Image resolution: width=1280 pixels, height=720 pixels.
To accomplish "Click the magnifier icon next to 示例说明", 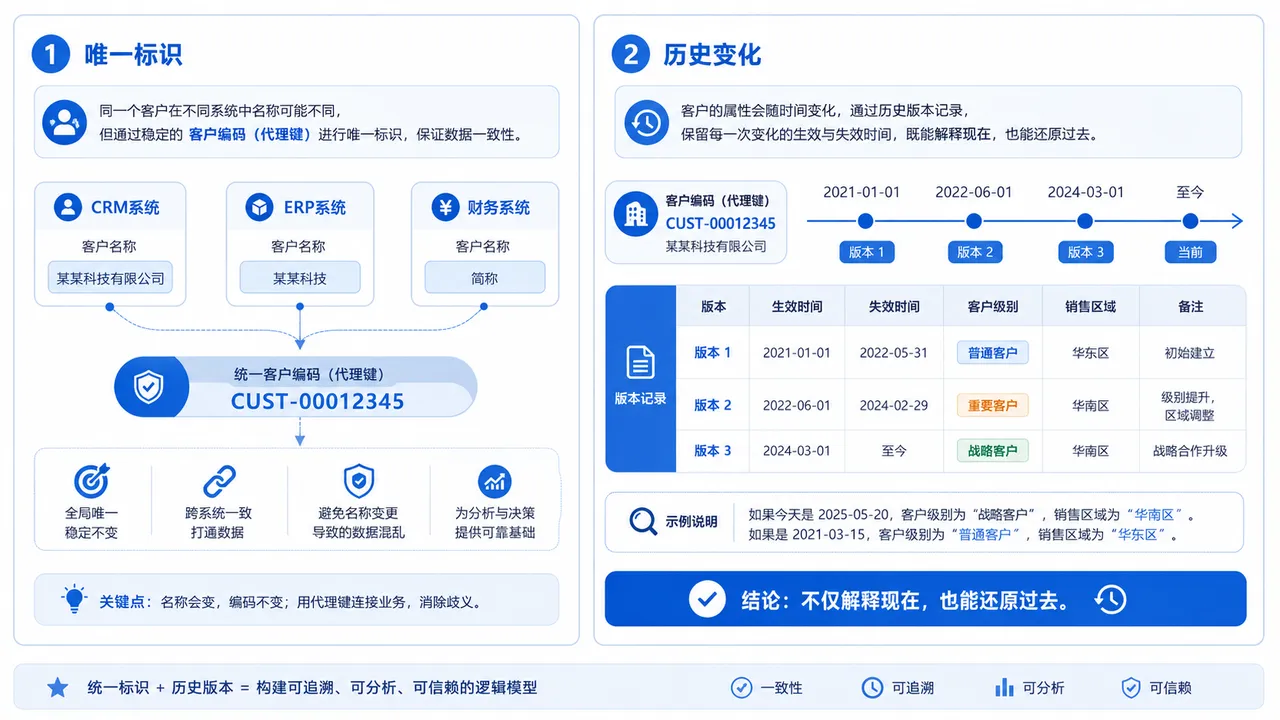I will click(643, 521).
